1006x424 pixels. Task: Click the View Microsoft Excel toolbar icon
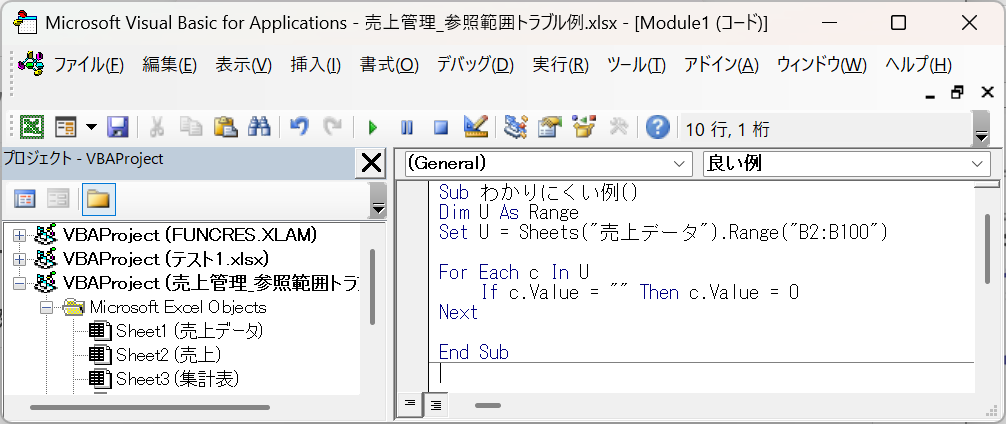point(31,127)
